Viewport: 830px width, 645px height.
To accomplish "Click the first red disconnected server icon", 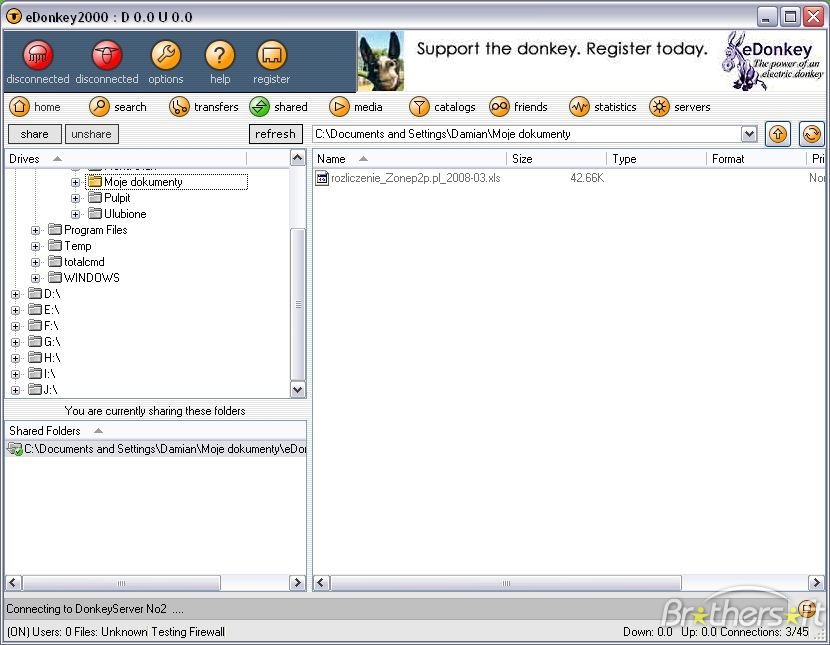I will tap(38, 55).
